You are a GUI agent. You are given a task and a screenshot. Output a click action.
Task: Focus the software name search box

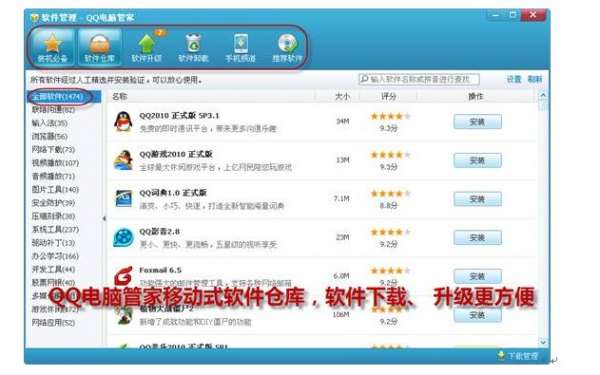[x=419, y=79]
